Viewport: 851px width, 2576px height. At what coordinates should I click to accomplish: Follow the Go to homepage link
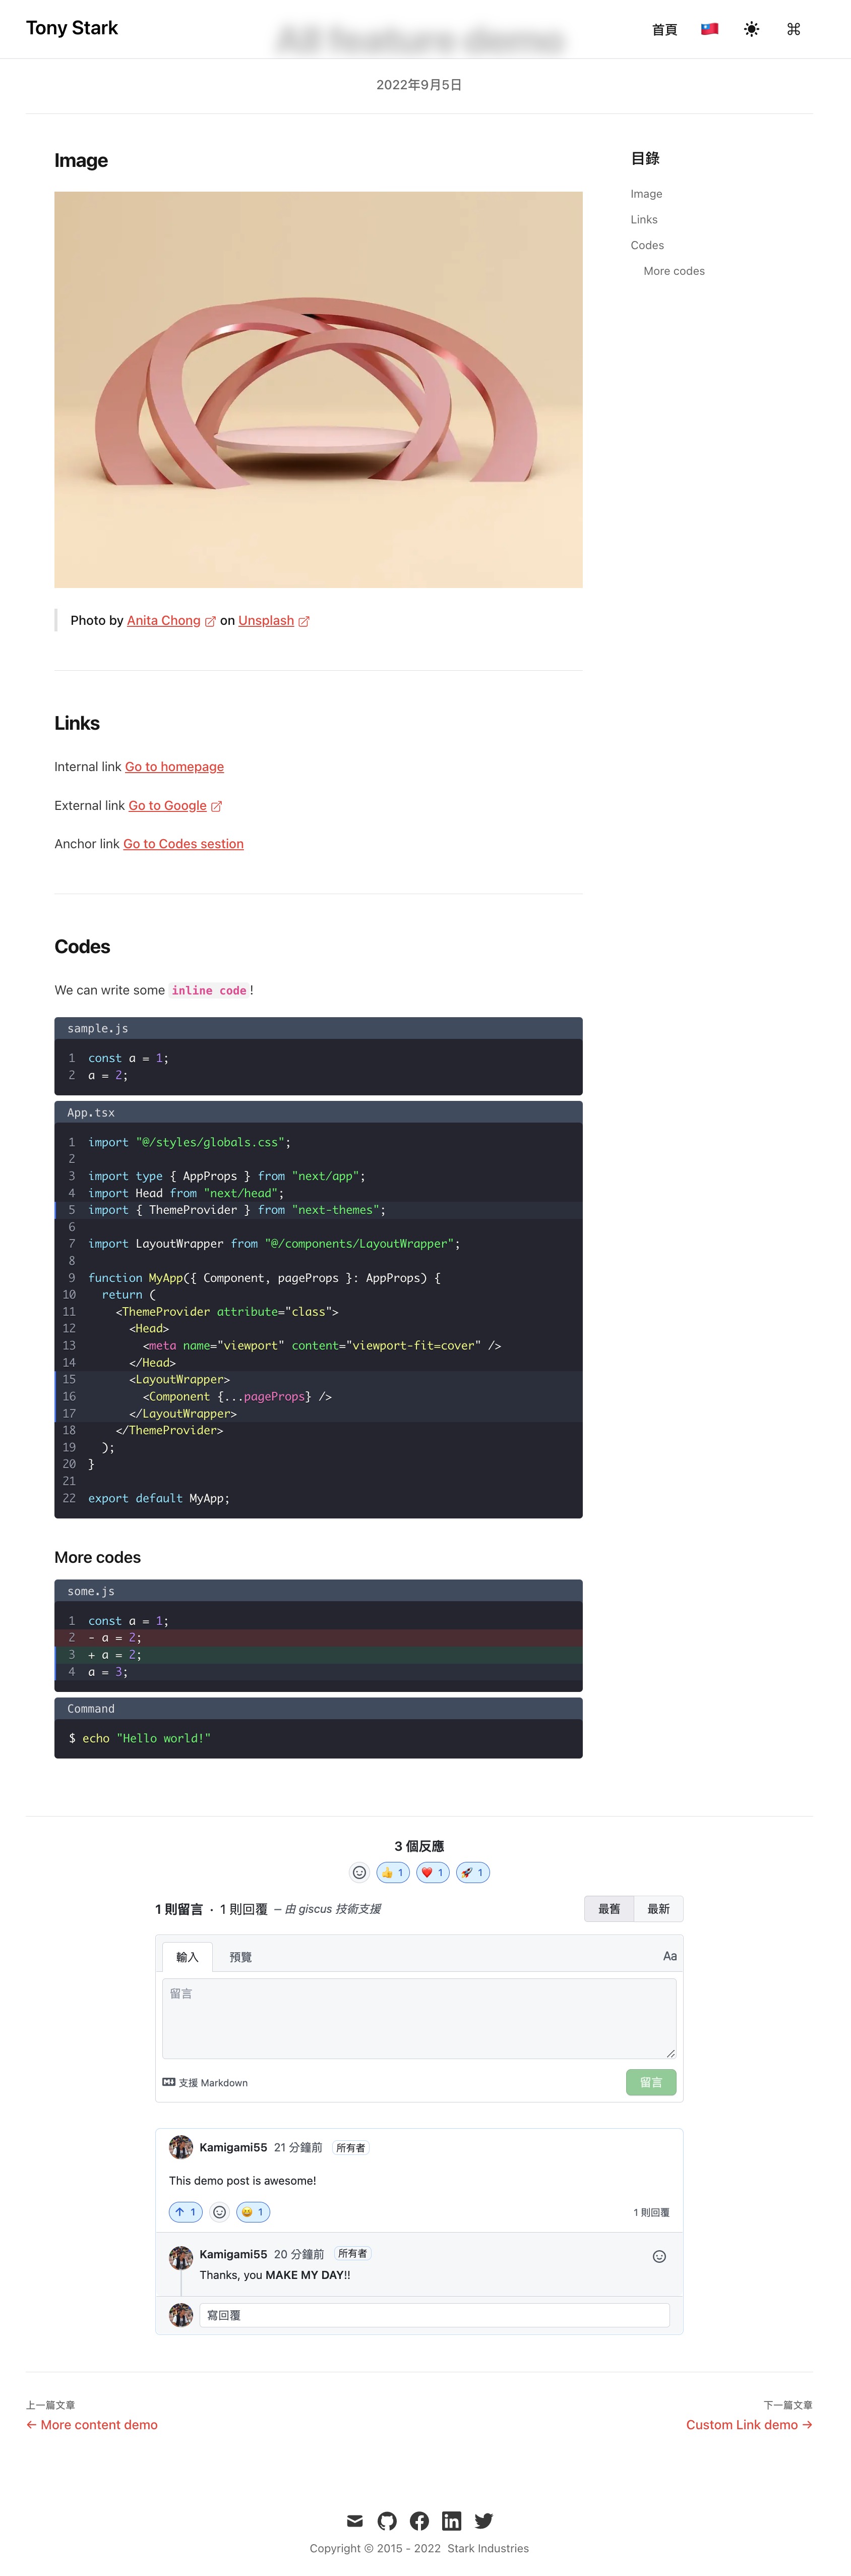click(174, 767)
